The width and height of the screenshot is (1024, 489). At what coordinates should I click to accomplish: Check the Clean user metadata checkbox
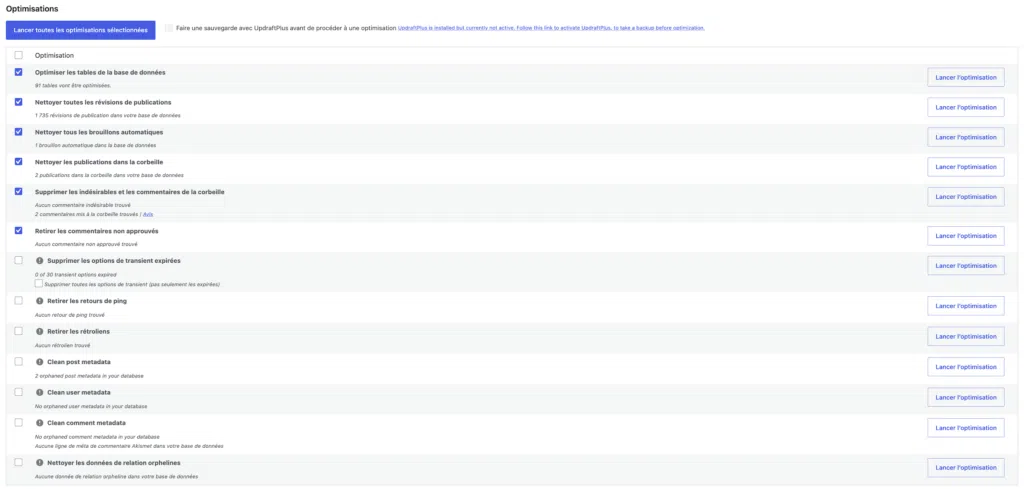[18, 392]
